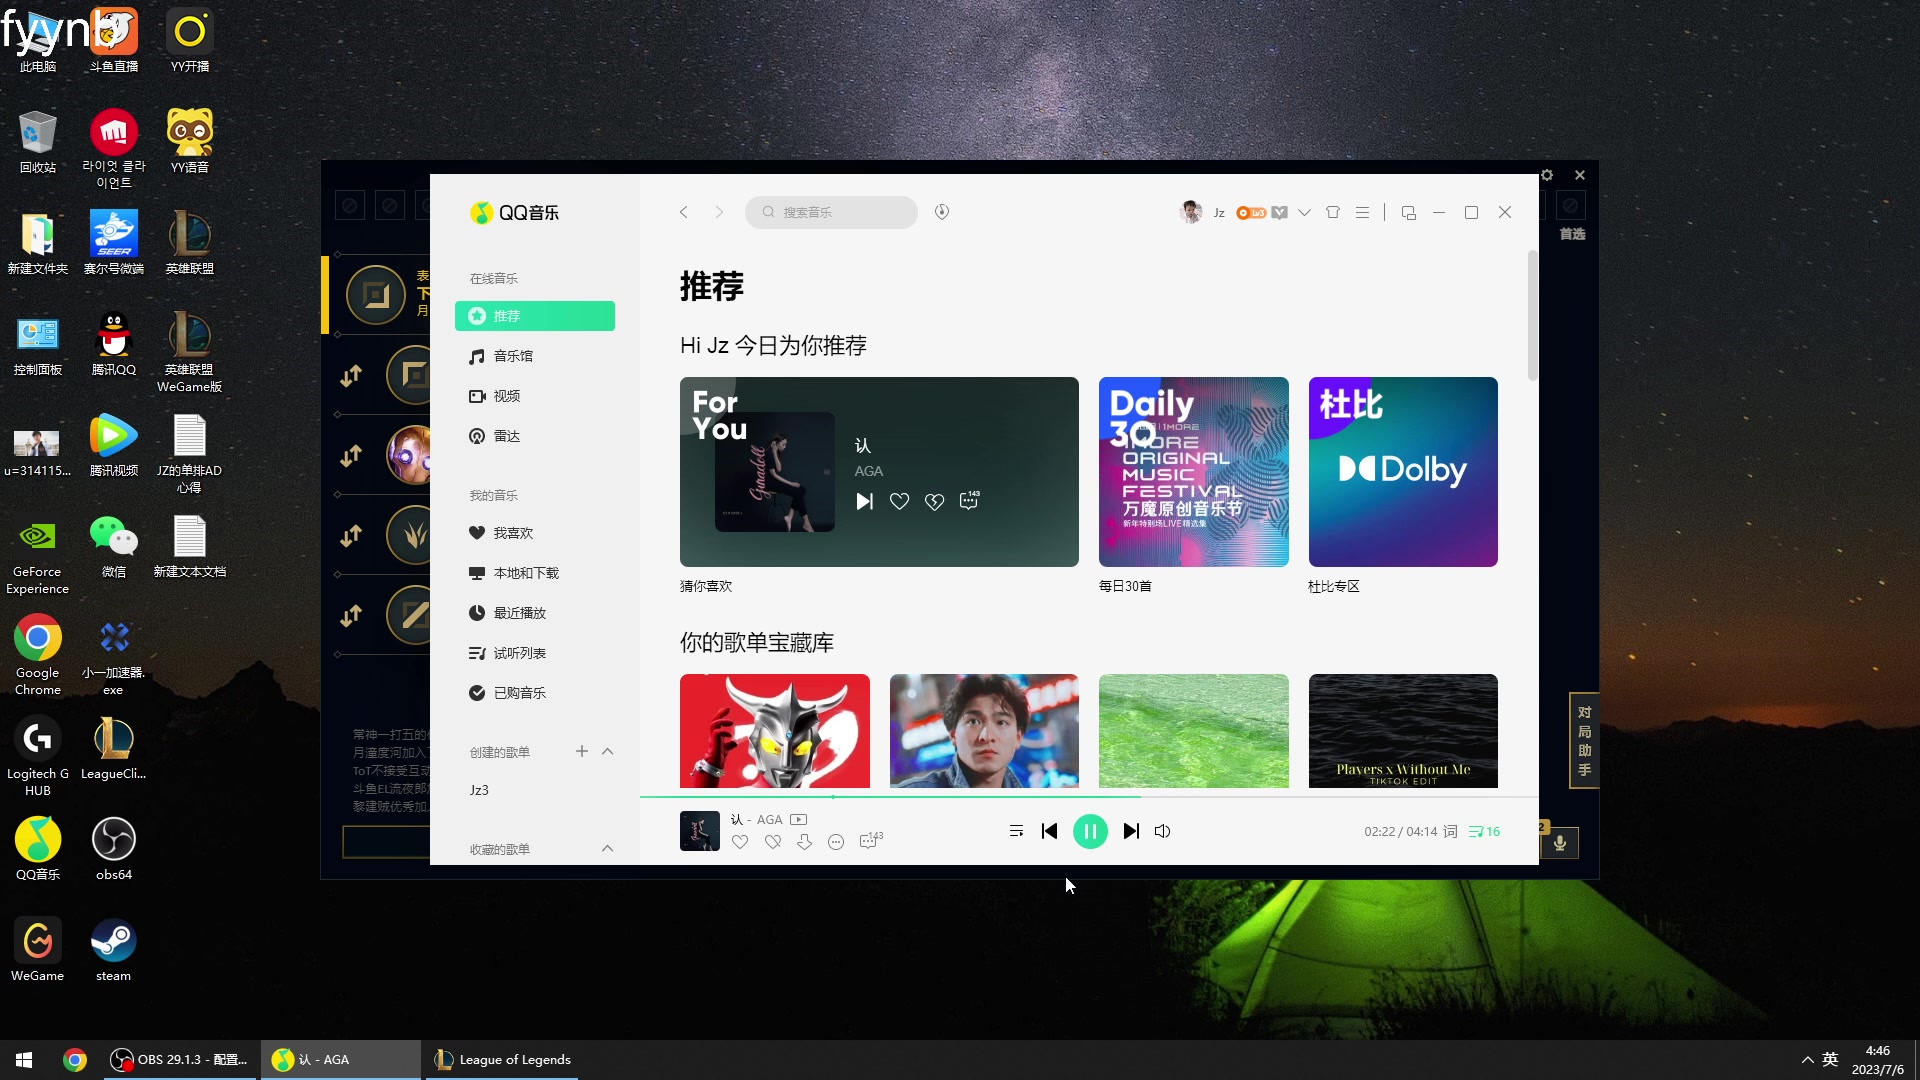
Task: Go forward with the right arrow
Action: 718,212
